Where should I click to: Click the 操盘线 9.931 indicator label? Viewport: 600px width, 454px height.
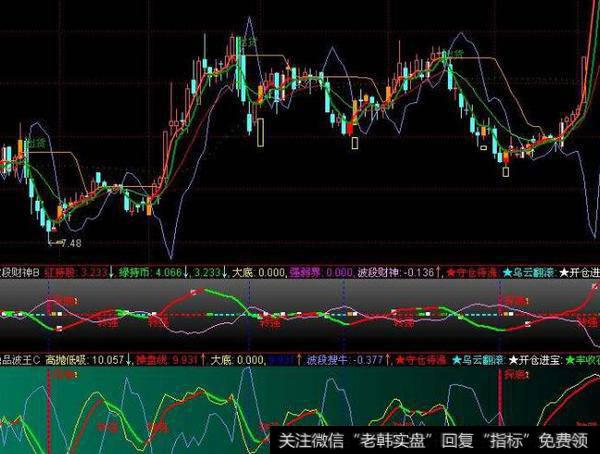point(166,358)
